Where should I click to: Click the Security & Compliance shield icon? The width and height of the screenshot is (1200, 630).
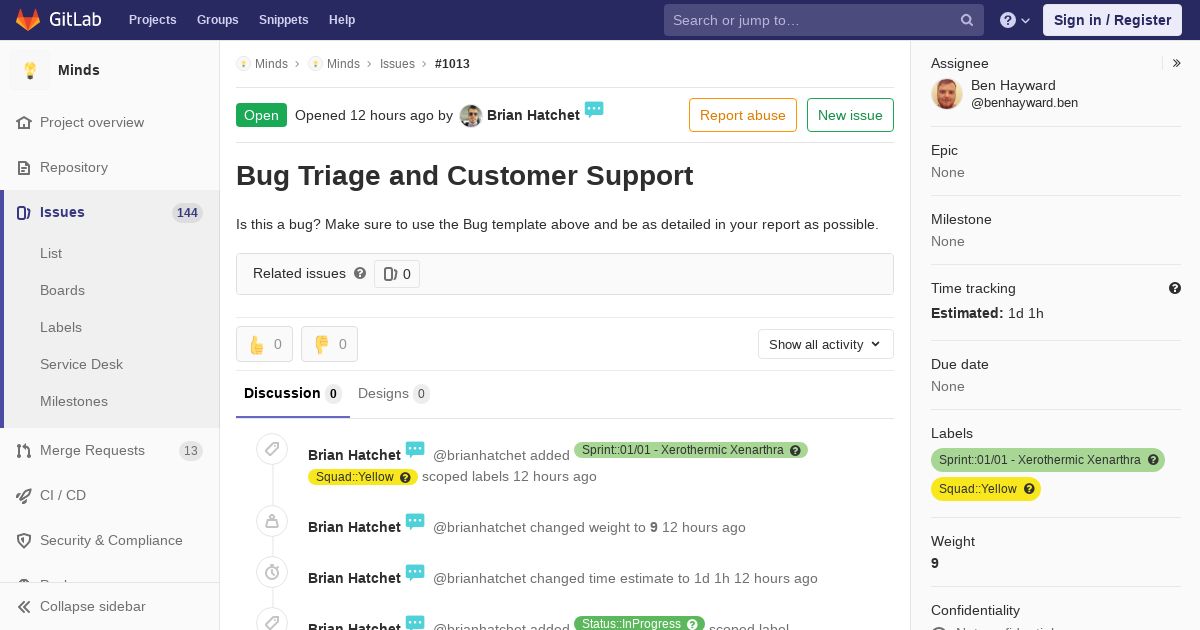[24, 540]
